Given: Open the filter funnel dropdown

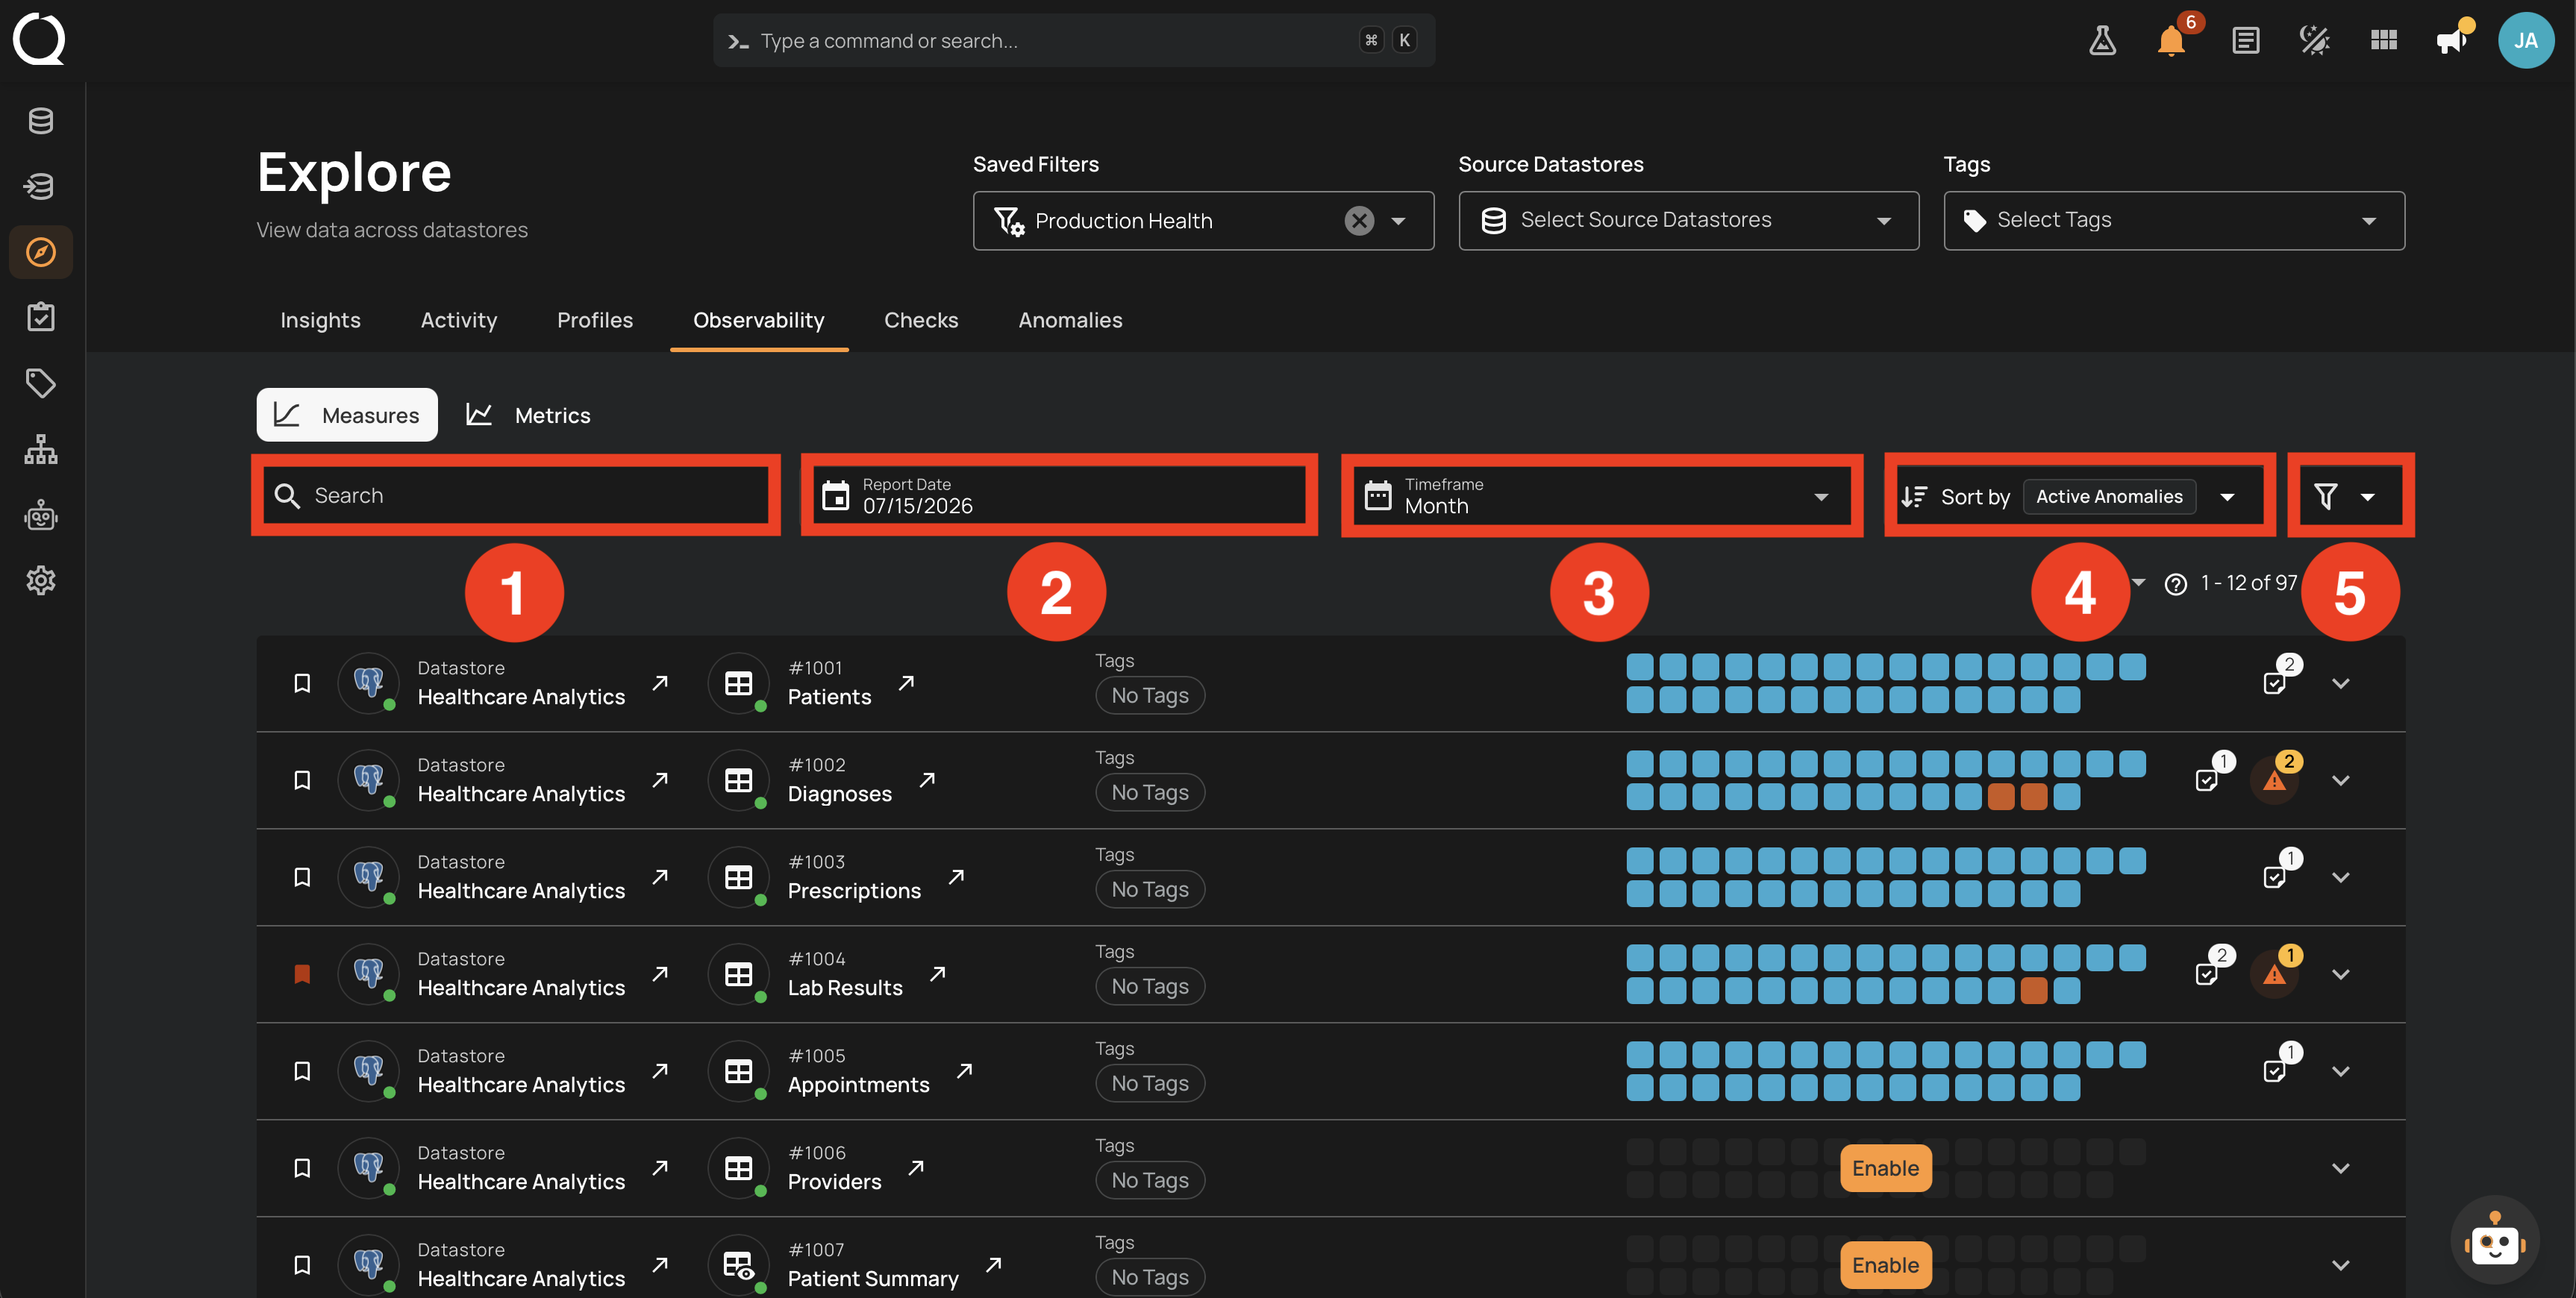Looking at the screenshot, I should (x=2350, y=496).
